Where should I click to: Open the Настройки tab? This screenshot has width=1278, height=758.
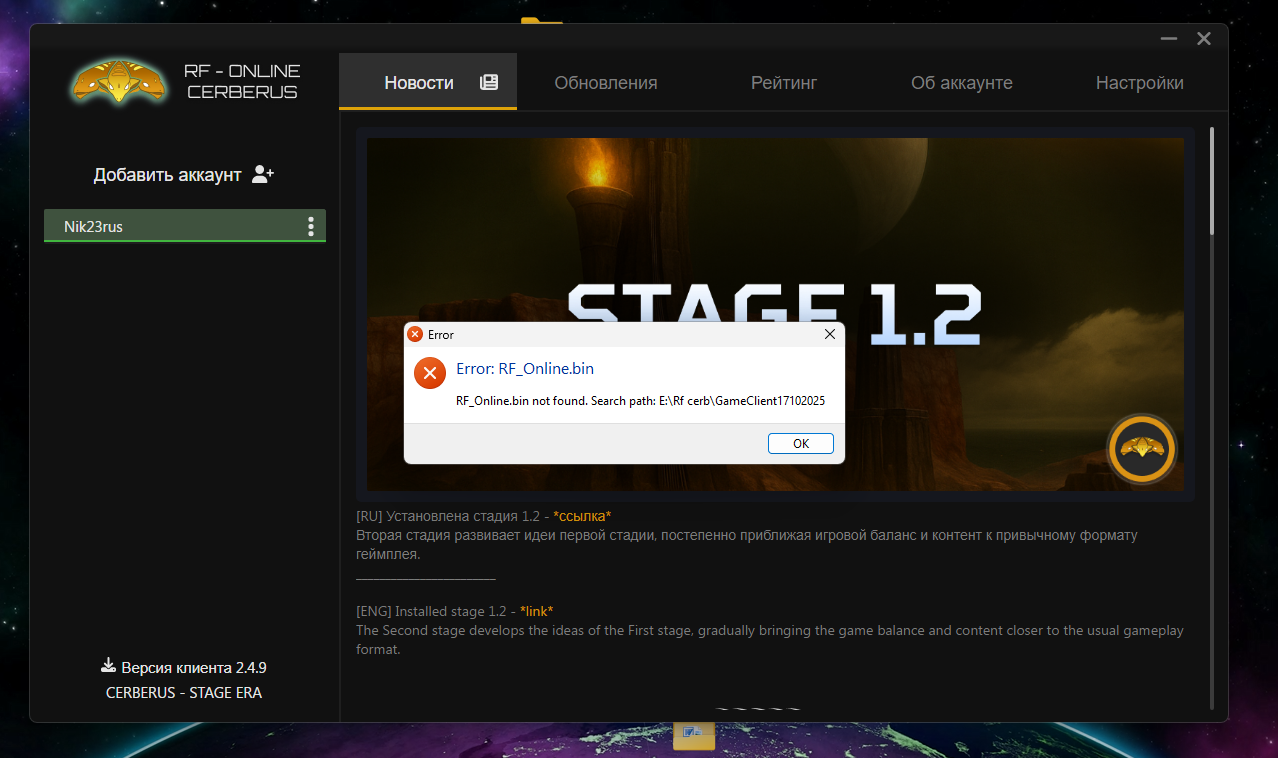click(1139, 83)
